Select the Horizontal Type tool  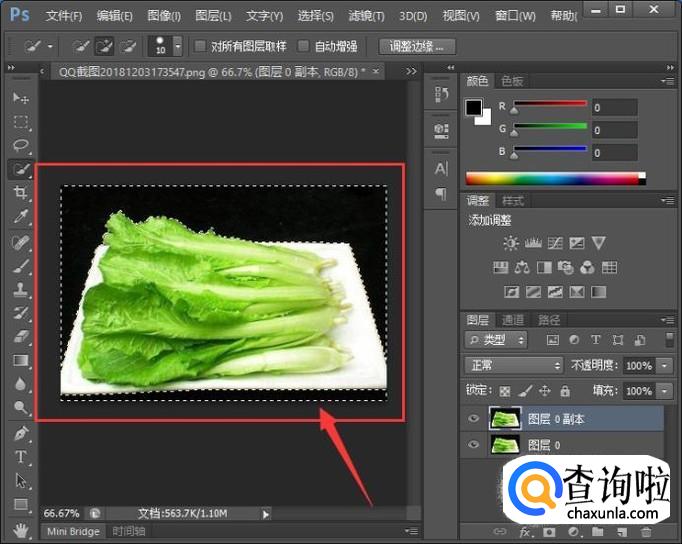tap(20, 457)
